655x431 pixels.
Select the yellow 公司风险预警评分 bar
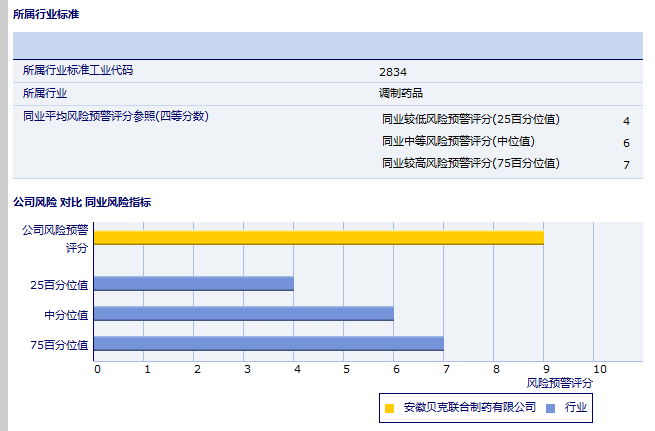318,237
